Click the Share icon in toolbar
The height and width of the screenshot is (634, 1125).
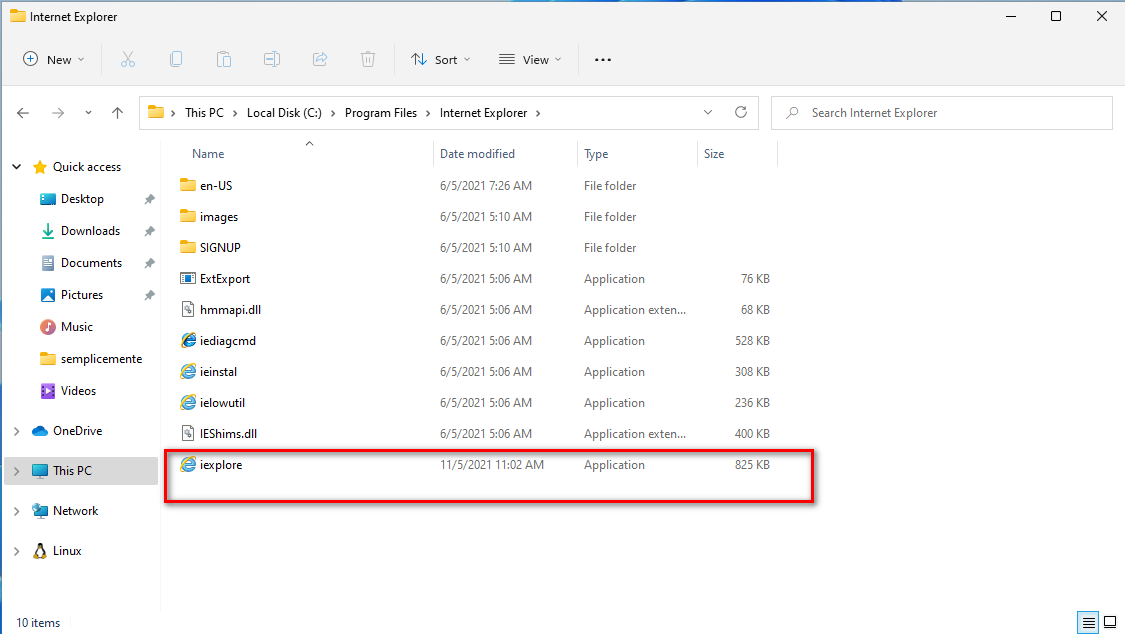tap(320, 60)
